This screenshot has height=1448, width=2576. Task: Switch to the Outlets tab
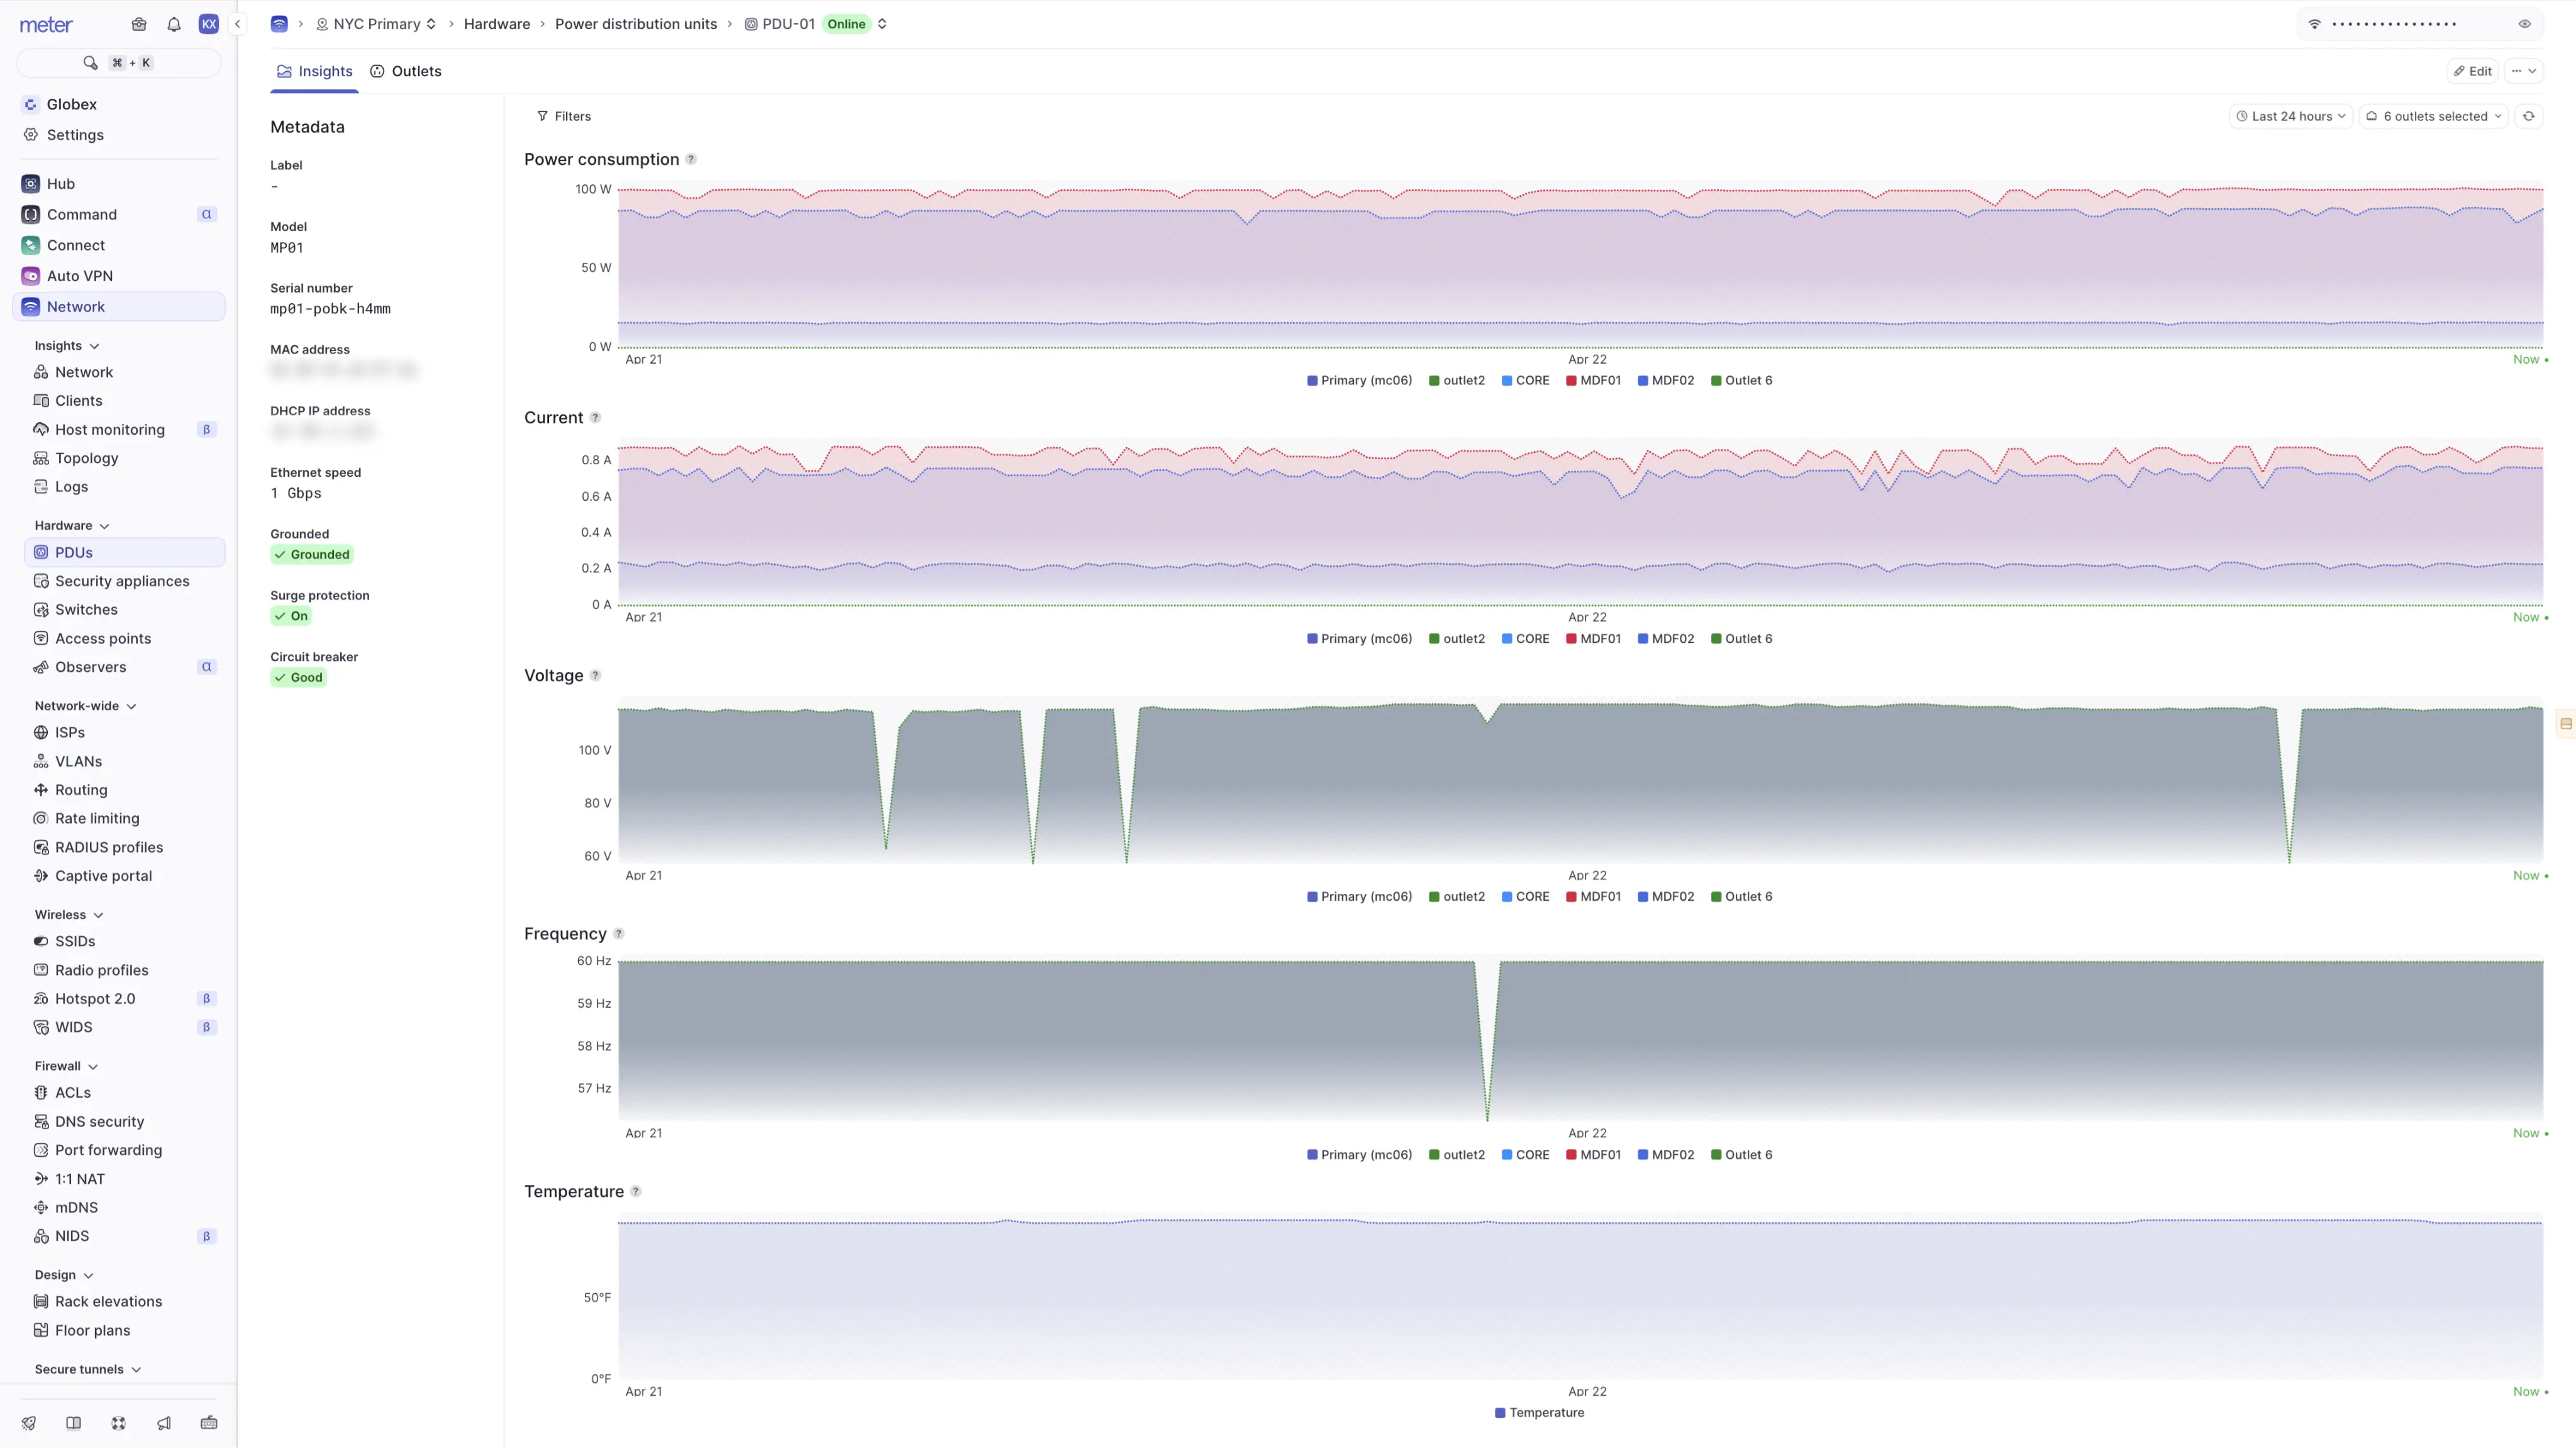coord(406,71)
